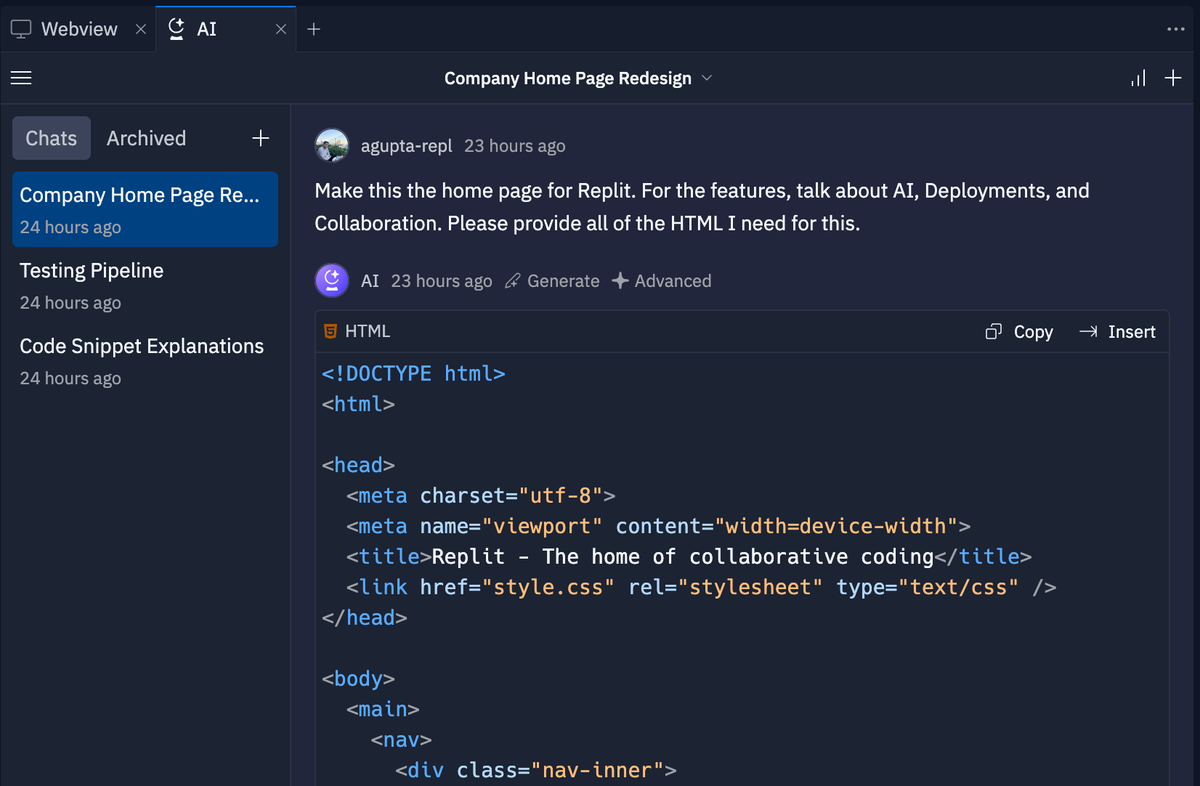This screenshot has height=786, width=1200.
Task: Click the usage graph icon in the header
Action: [x=1138, y=78]
